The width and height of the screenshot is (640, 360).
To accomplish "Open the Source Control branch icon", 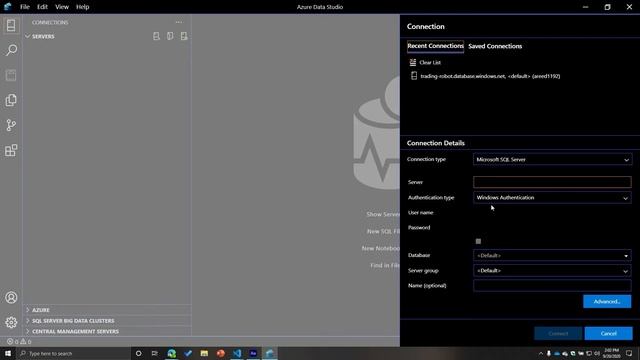I will 11,125.
